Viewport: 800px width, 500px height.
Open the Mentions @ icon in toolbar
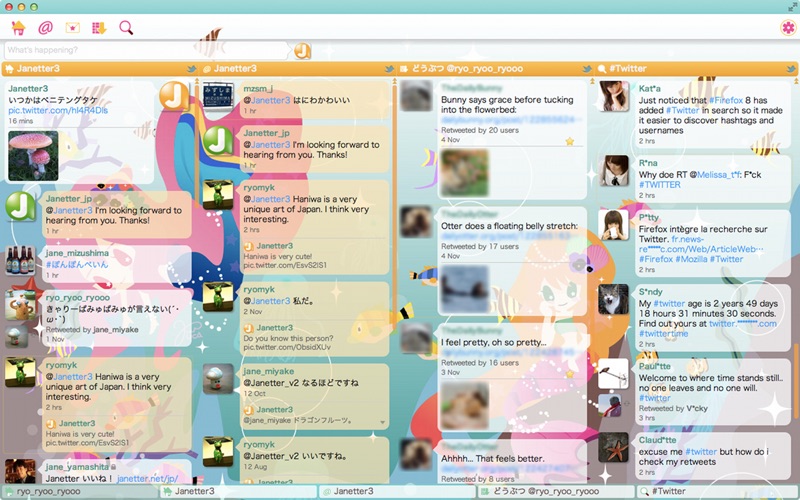[x=45, y=28]
